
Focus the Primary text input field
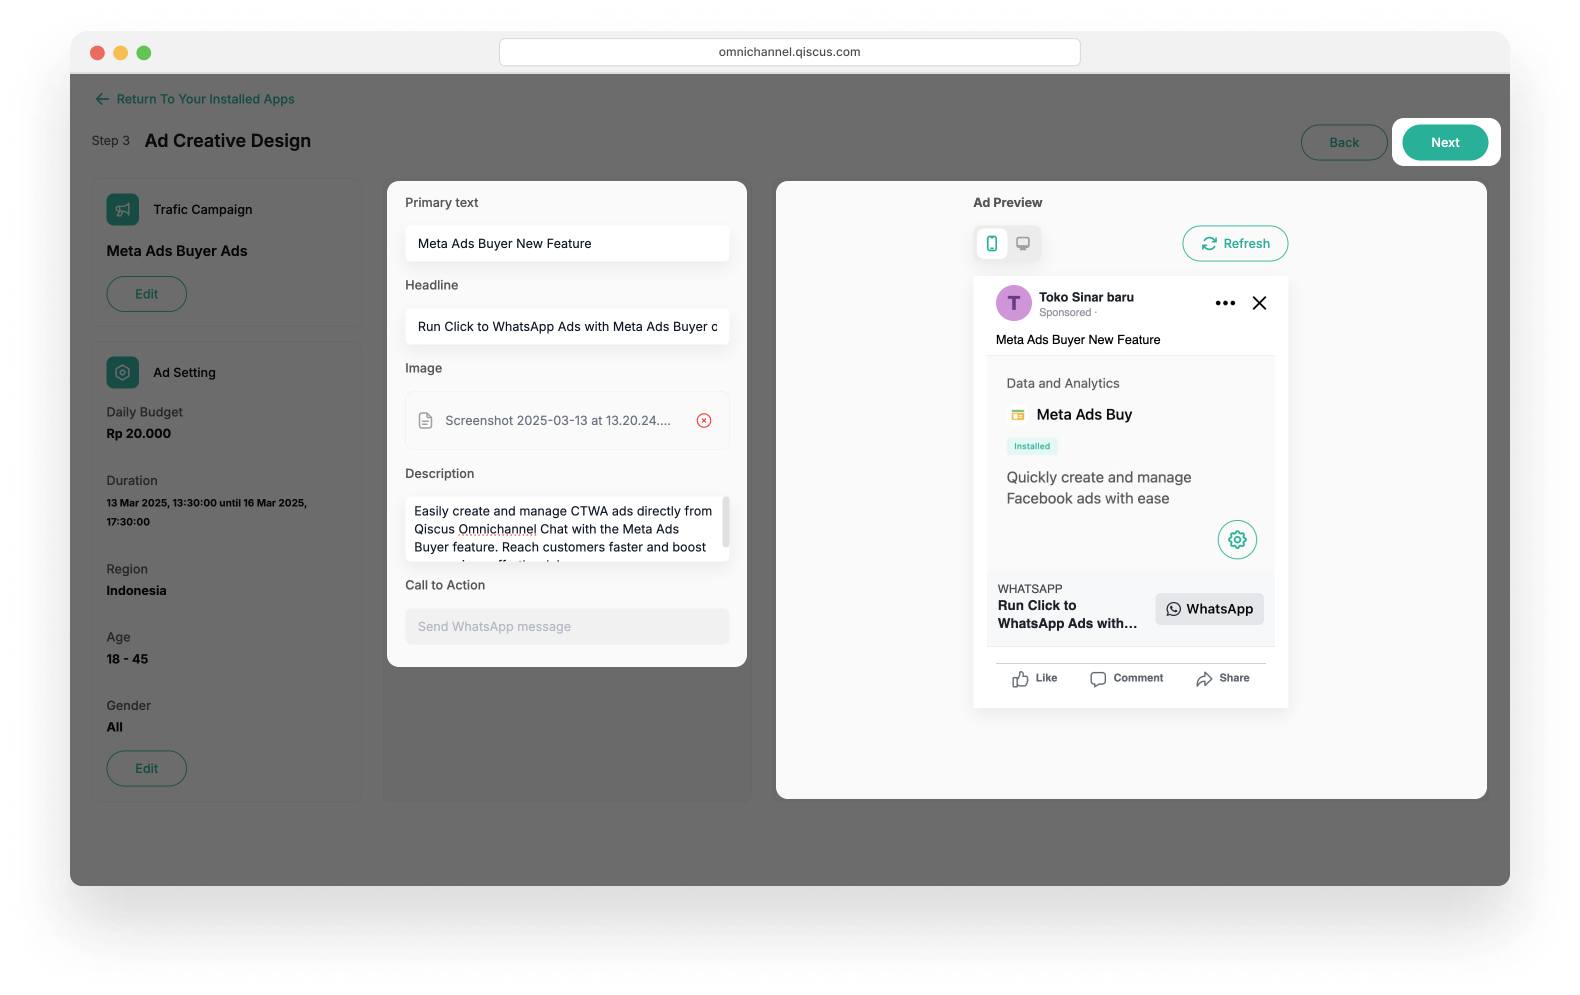point(567,244)
